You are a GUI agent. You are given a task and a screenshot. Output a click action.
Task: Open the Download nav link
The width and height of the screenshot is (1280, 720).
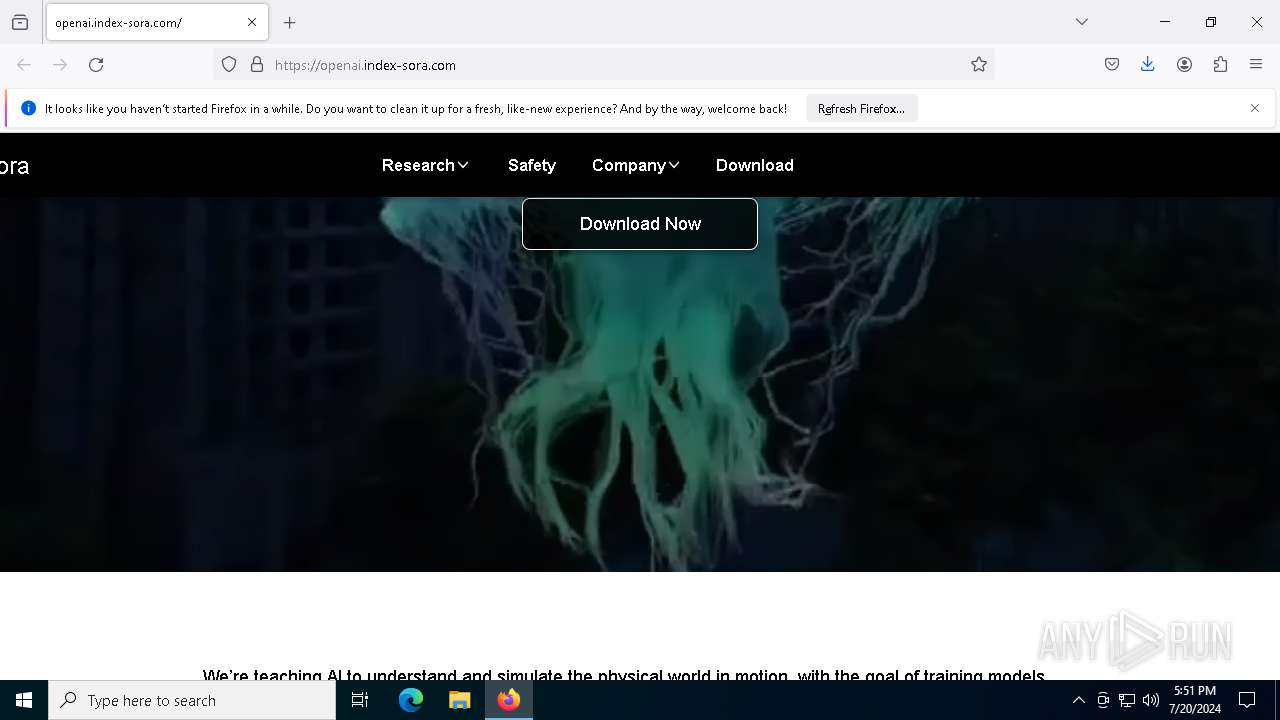(755, 165)
